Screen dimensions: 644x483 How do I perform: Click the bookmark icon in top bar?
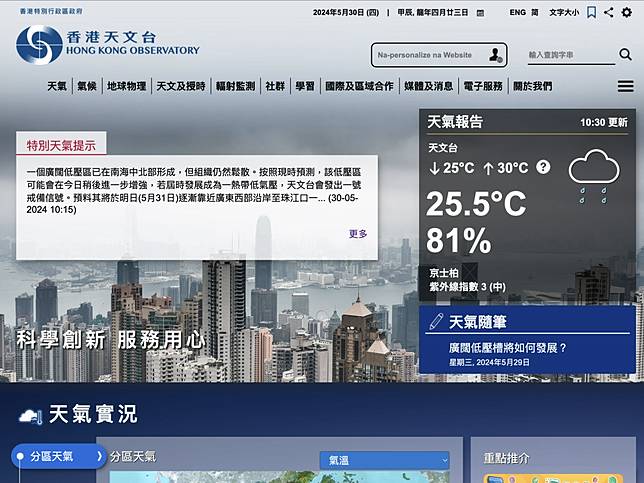592,13
